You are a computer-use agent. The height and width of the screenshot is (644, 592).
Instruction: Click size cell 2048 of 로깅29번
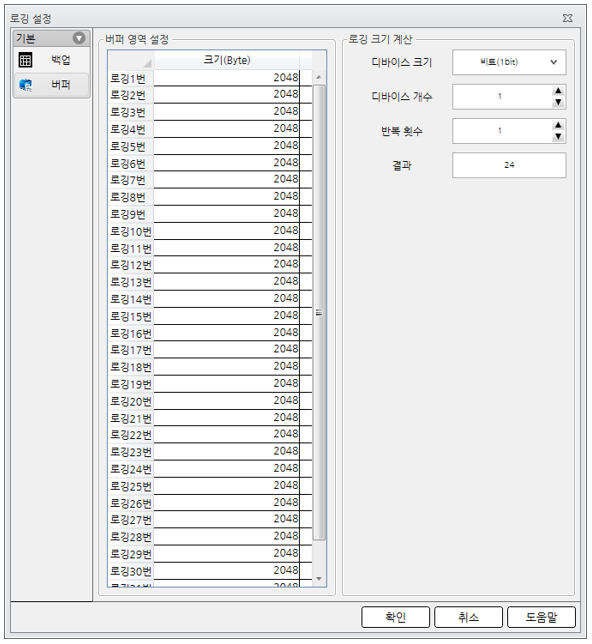[227, 554]
